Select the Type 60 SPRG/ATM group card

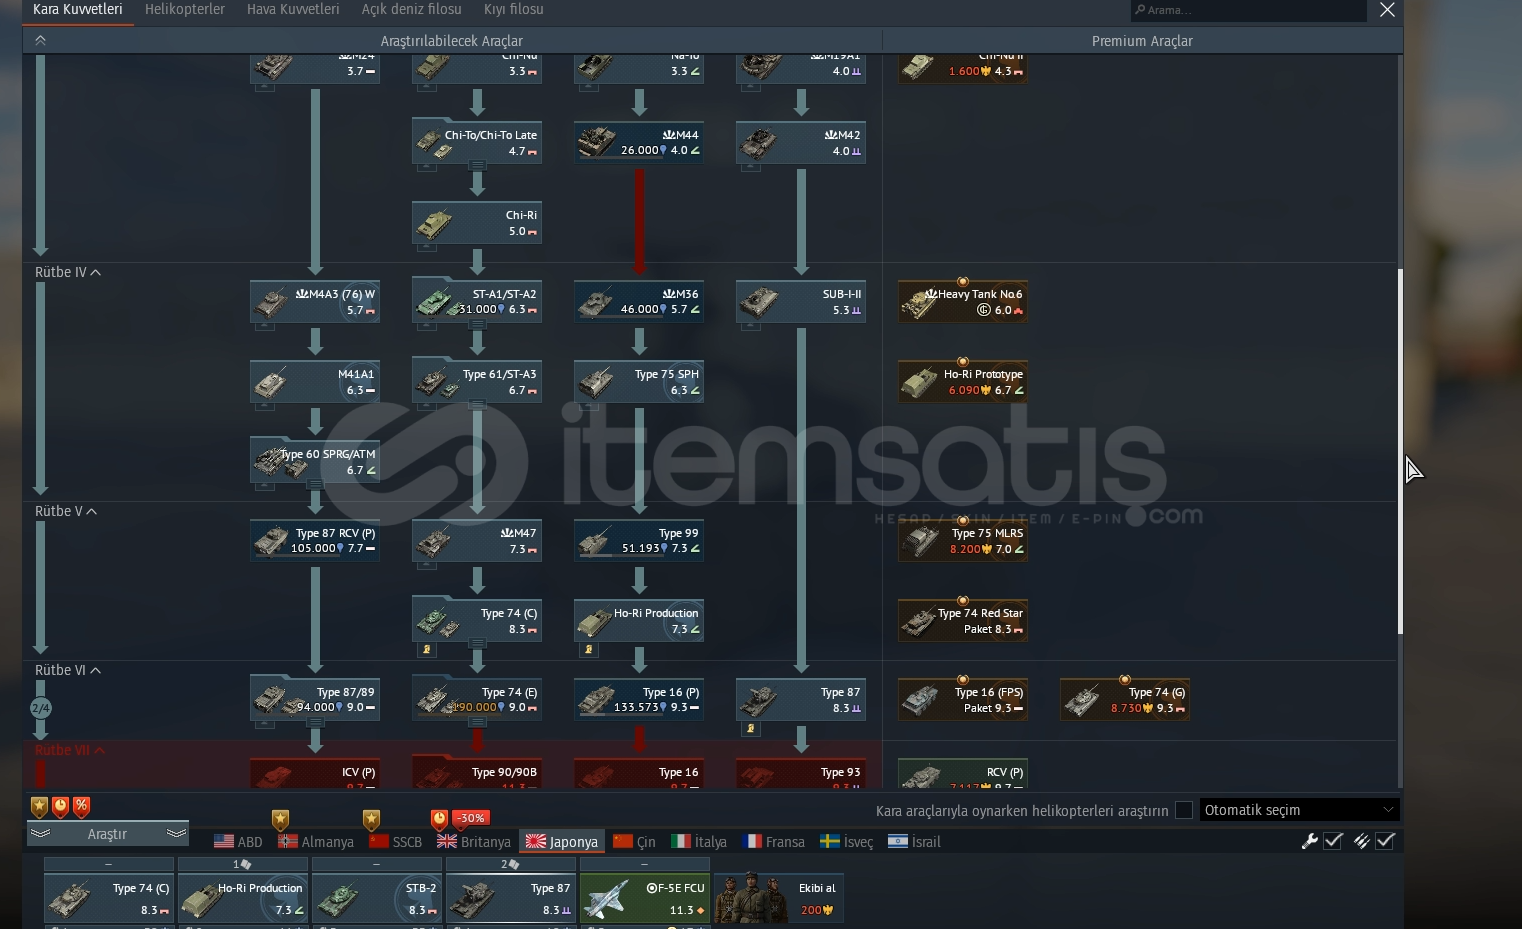315,462
